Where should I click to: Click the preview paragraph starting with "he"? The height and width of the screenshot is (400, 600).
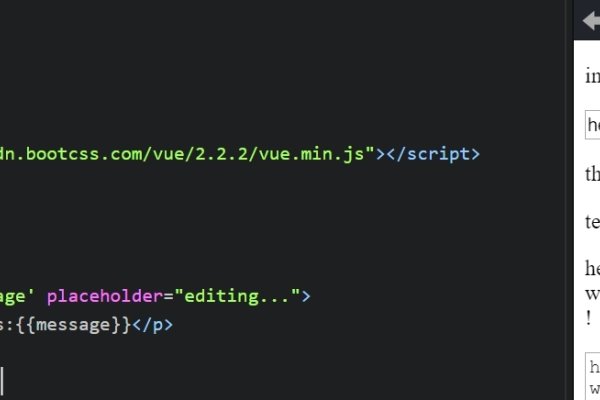(x=593, y=293)
